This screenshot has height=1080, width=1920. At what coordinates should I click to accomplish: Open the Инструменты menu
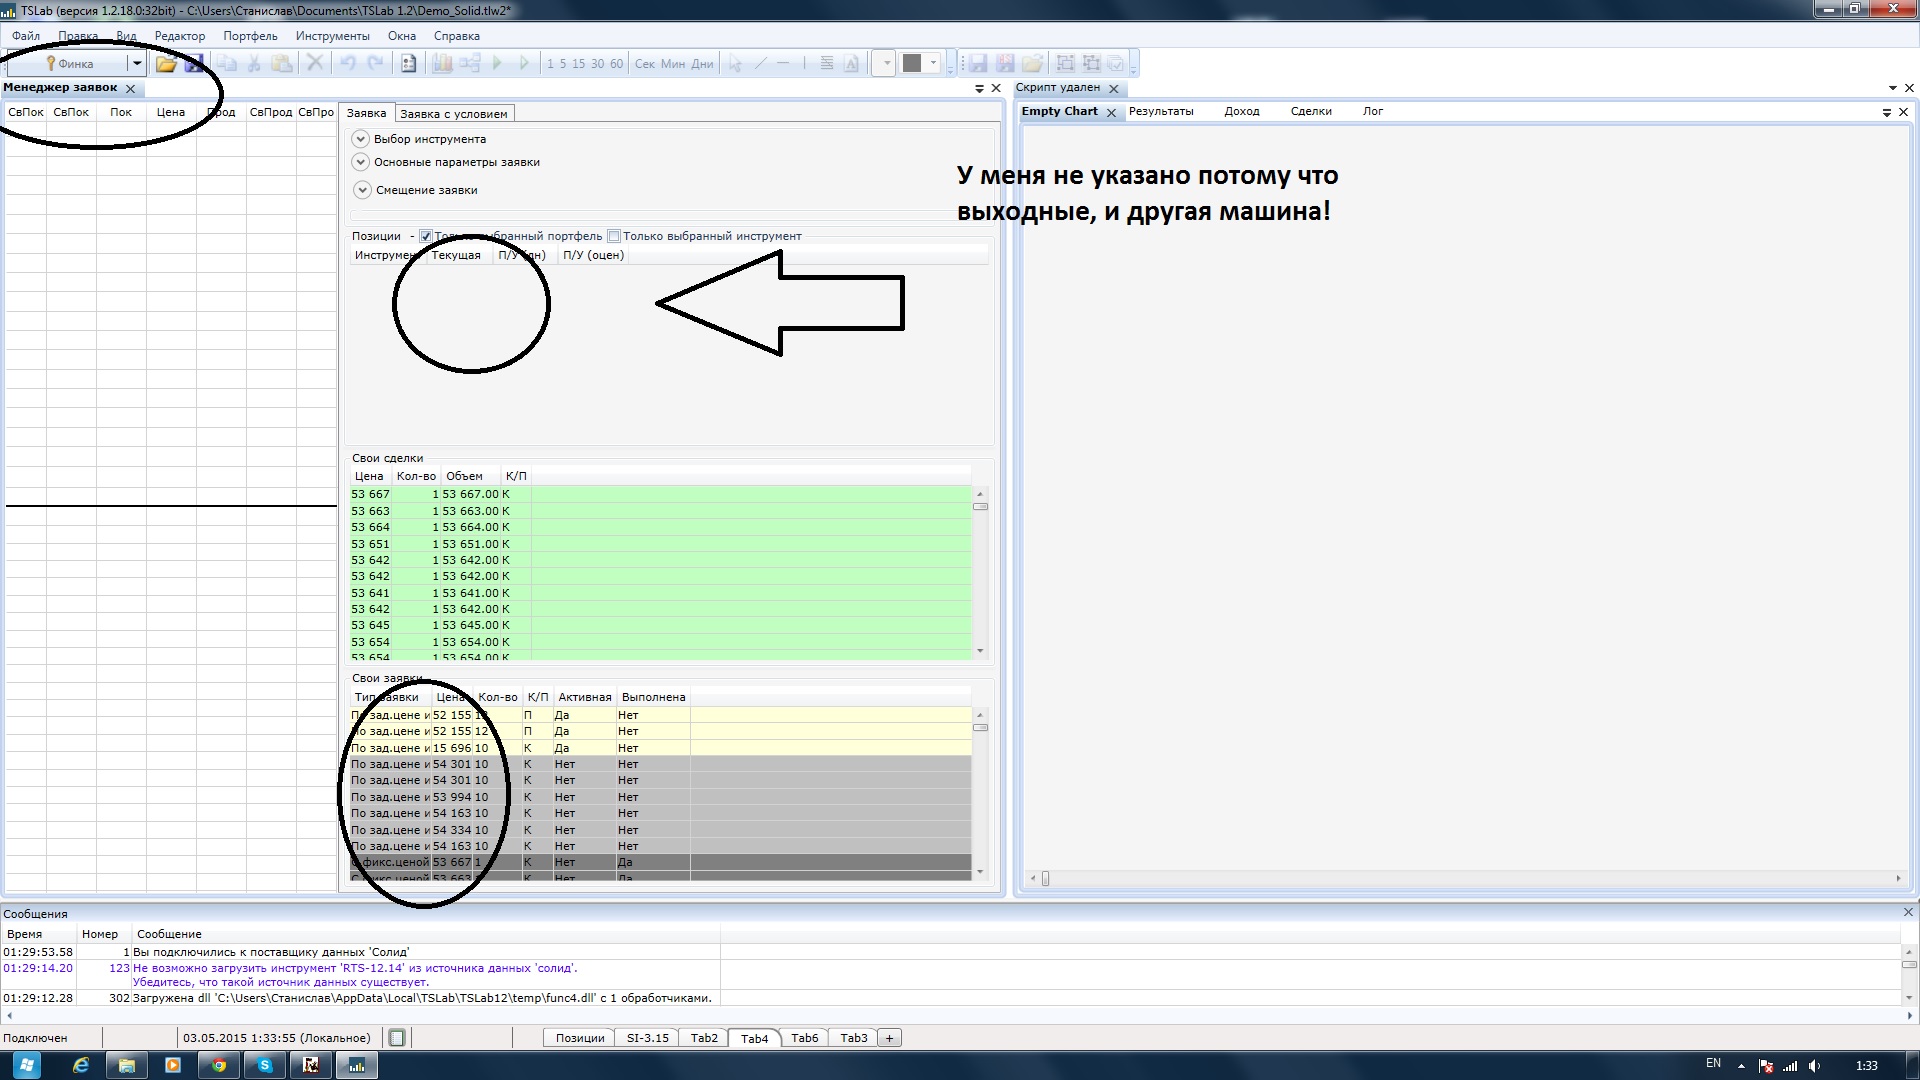pos(332,36)
